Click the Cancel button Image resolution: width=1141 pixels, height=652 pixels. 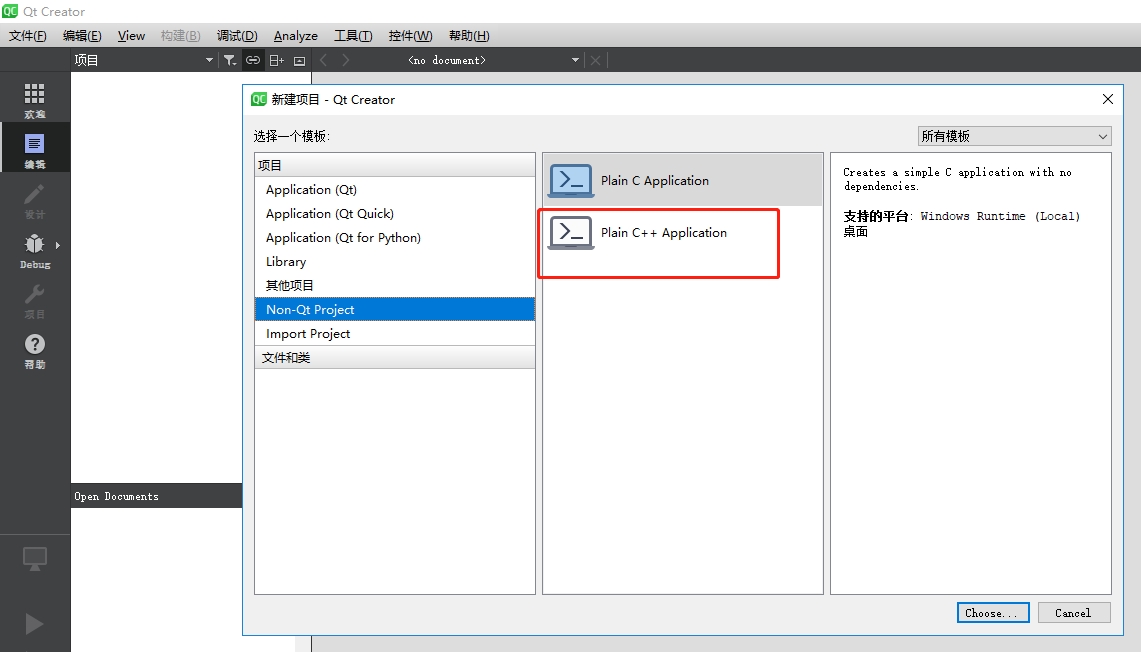1074,613
